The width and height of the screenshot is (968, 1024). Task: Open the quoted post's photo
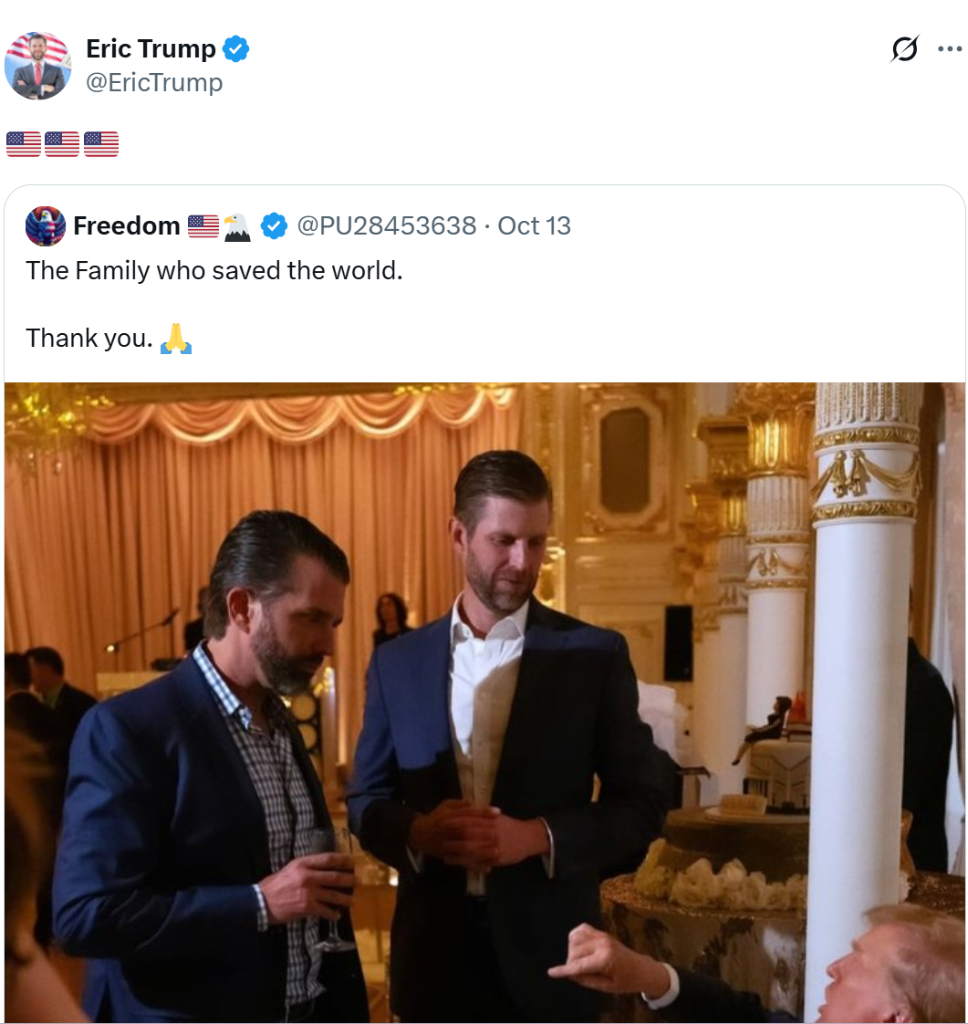(x=484, y=702)
